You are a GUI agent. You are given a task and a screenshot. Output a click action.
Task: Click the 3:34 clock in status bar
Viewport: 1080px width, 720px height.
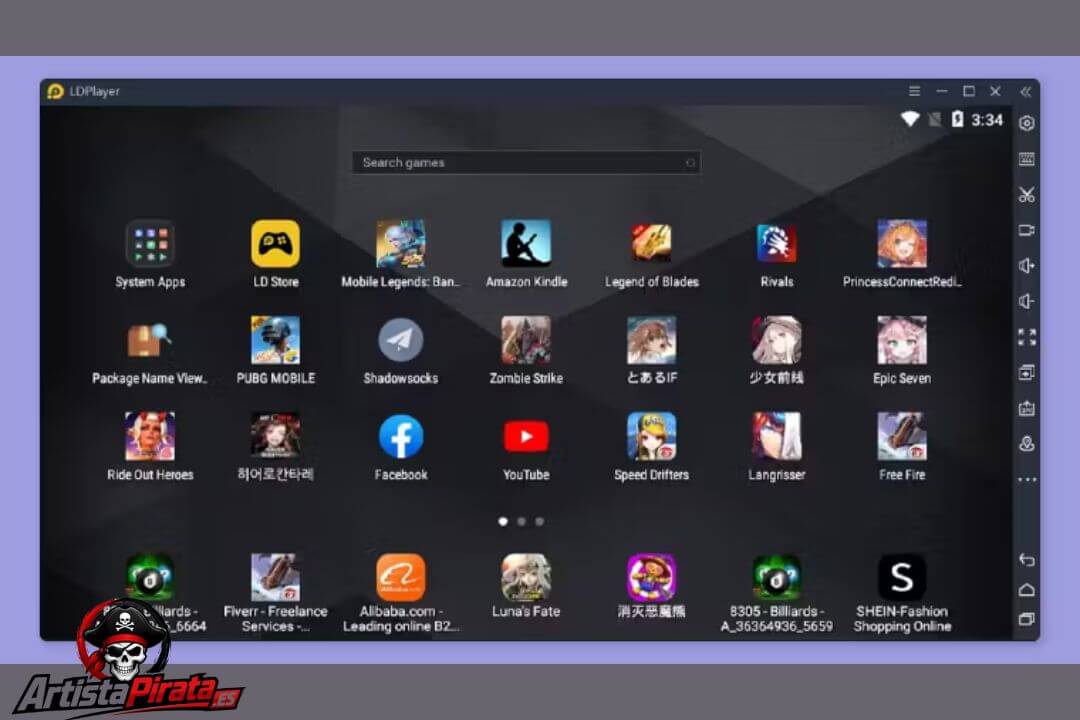pos(986,120)
